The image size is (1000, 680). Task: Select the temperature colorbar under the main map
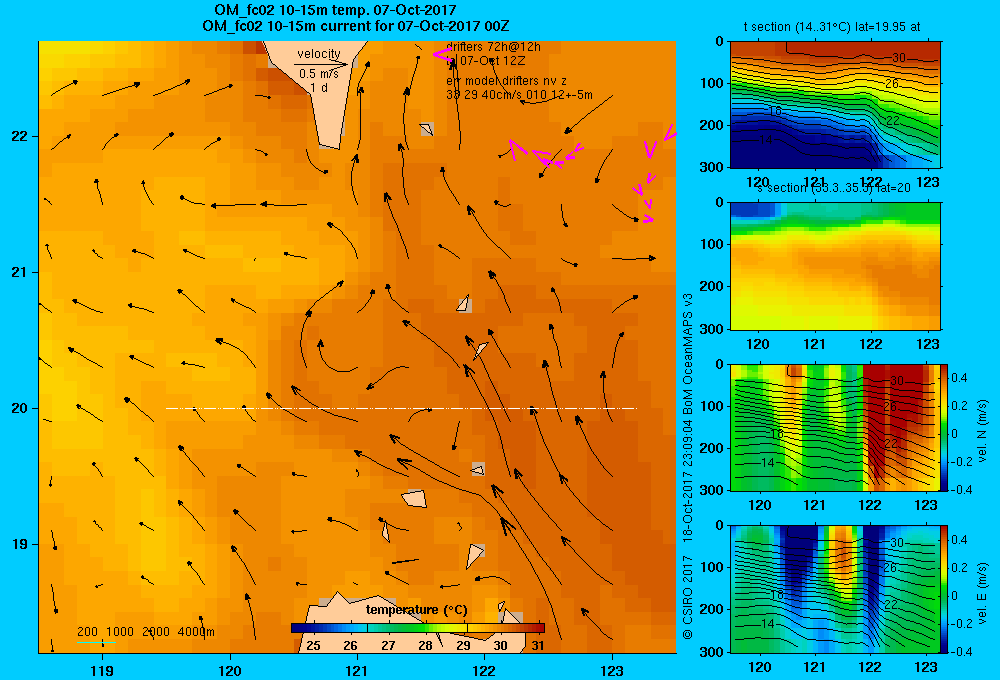418,628
